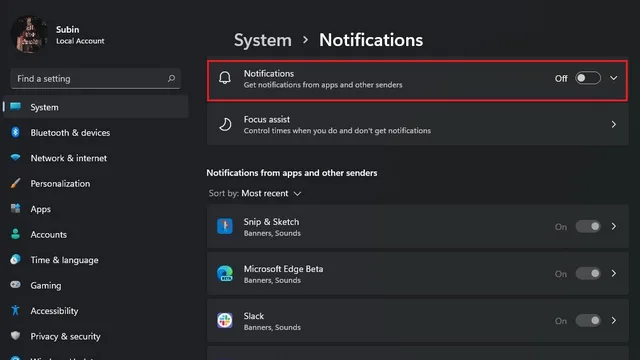The height and width of the screenshot is (360, 640).
Task: Open Privacy & security settings
Action: pos(96,336)
